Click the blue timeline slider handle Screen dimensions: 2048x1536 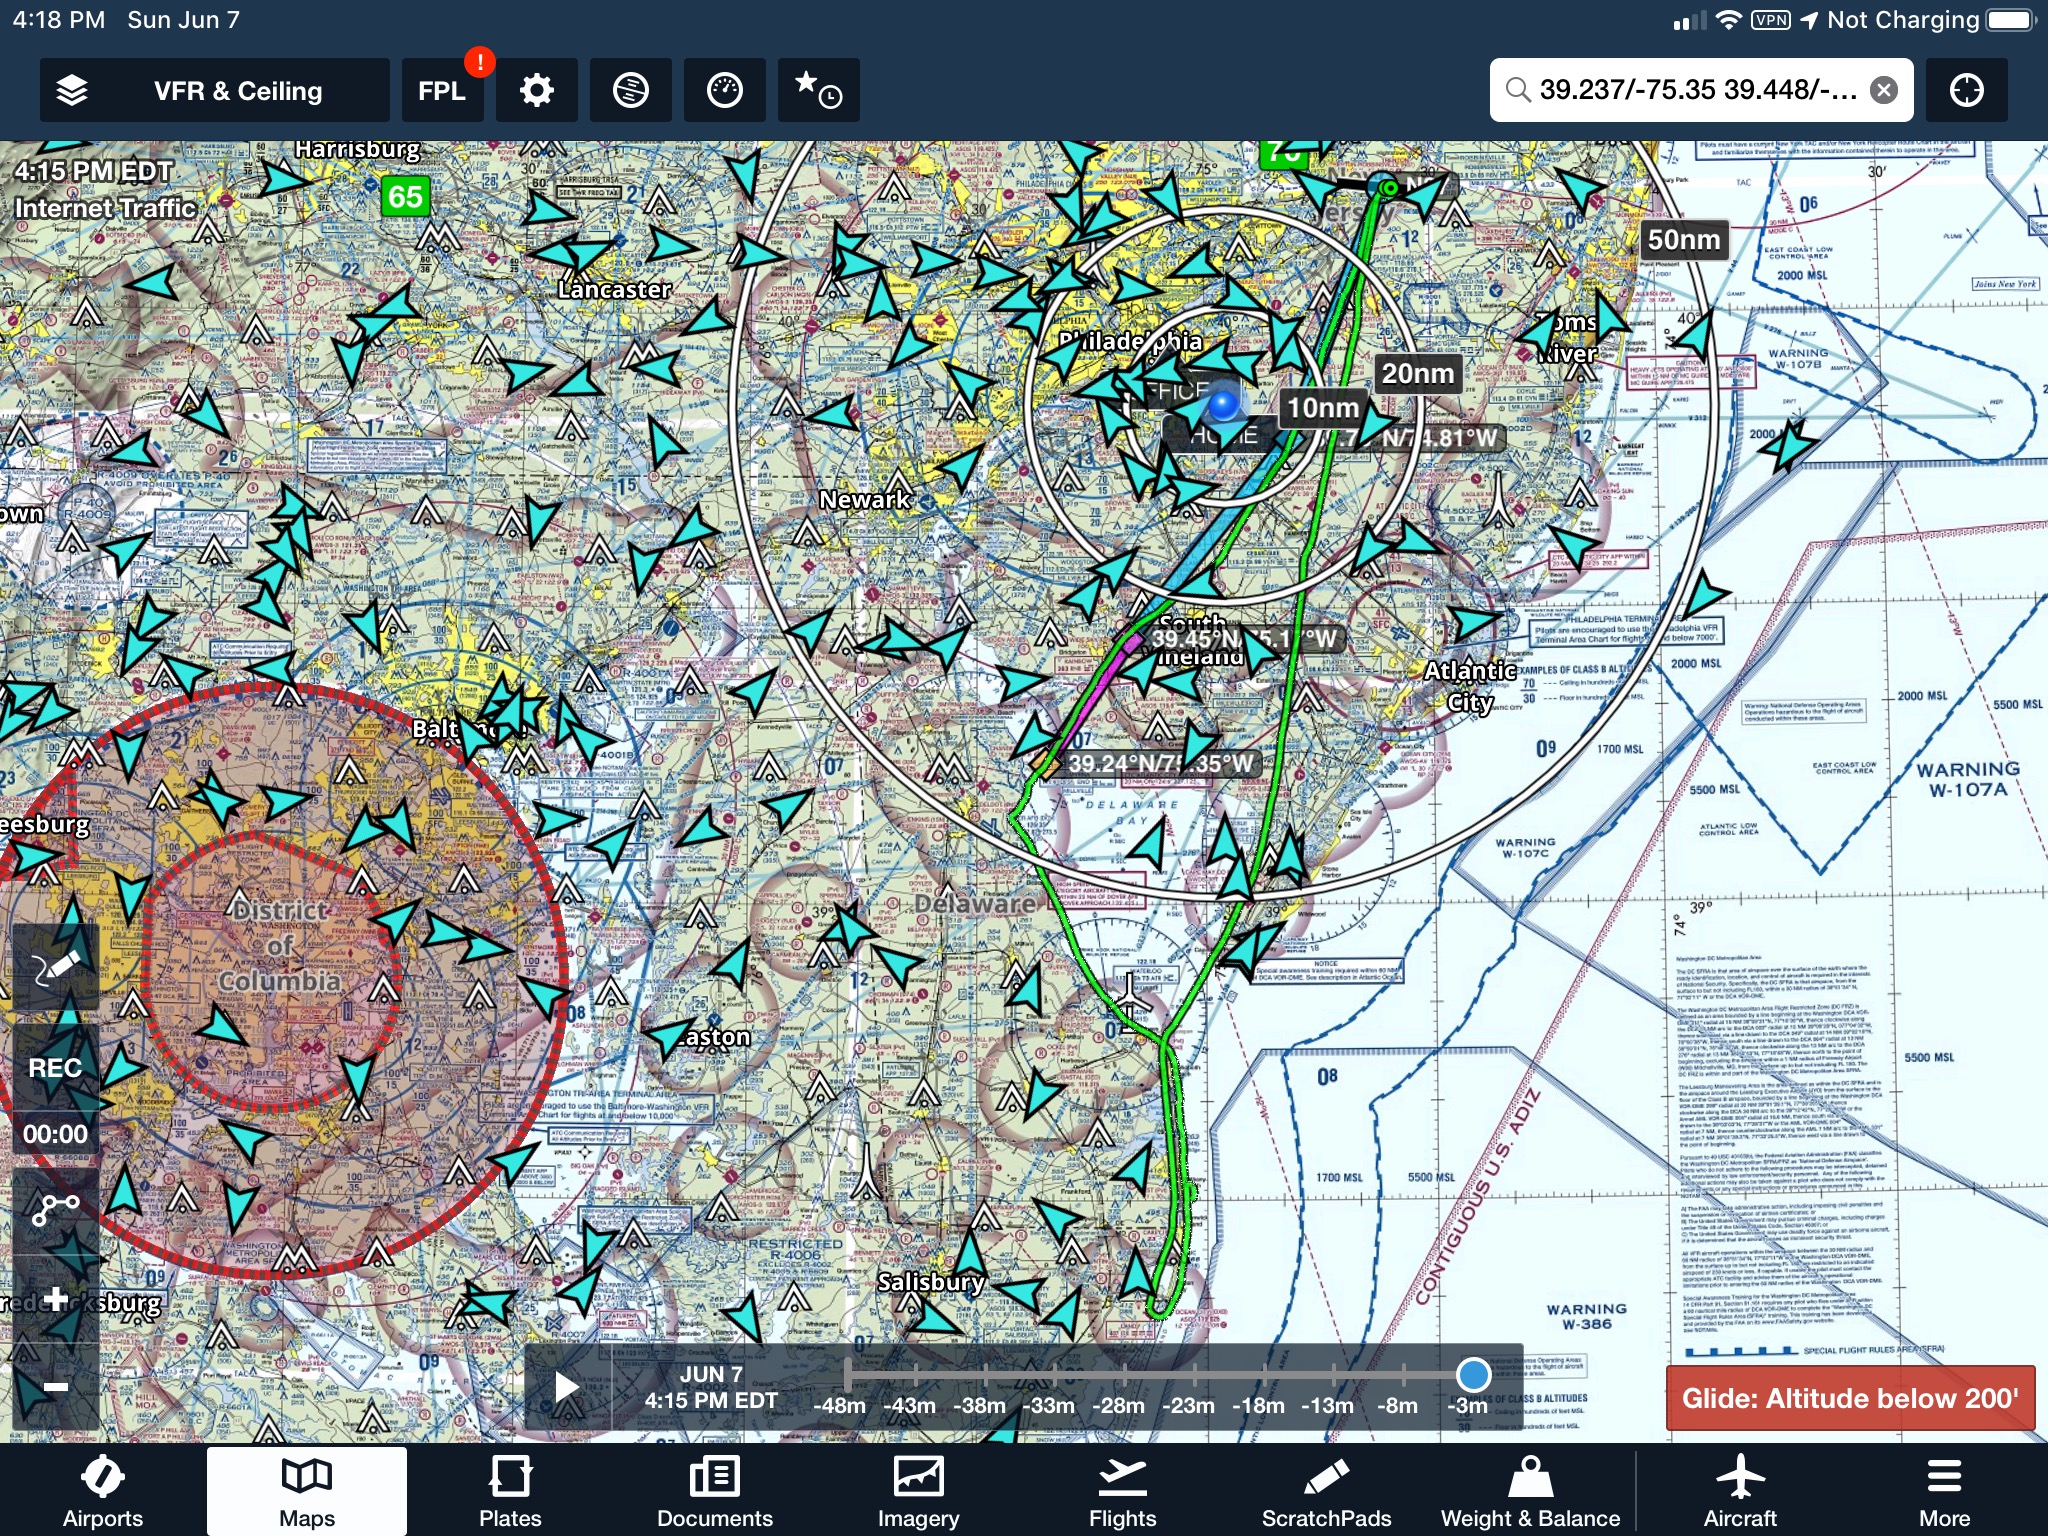tap(1473, 1374)
